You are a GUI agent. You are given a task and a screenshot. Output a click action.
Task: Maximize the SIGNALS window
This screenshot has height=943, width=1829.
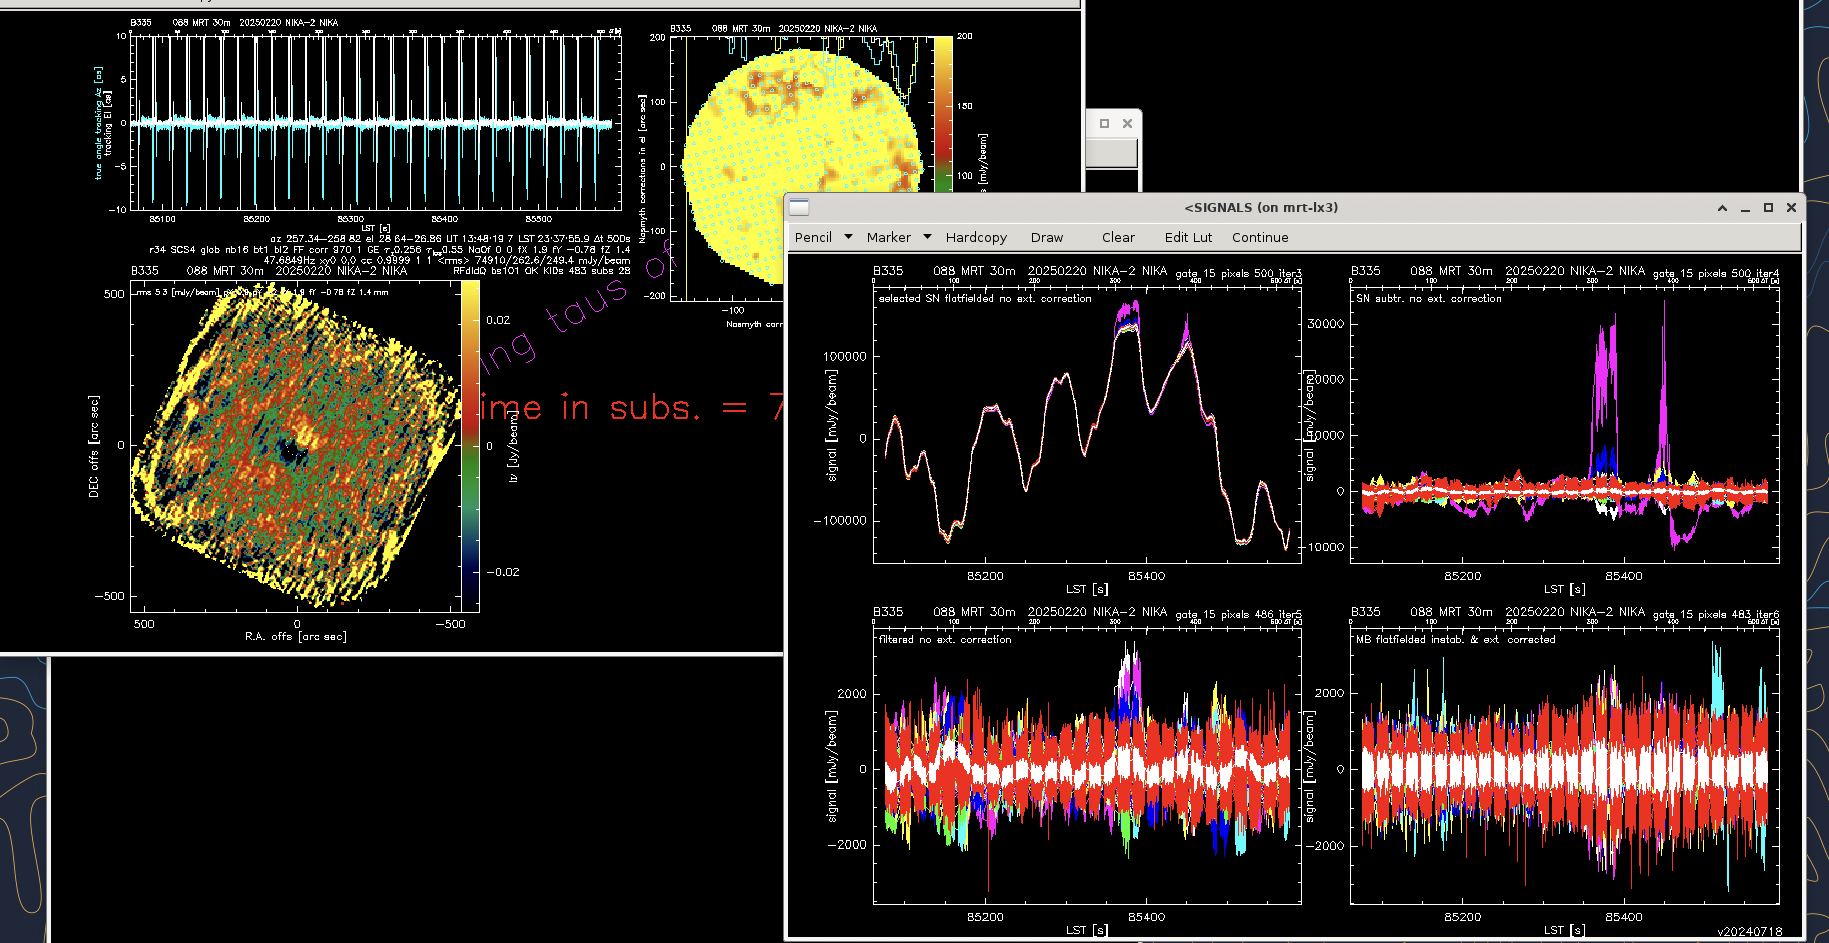(x=1768, y=208)
